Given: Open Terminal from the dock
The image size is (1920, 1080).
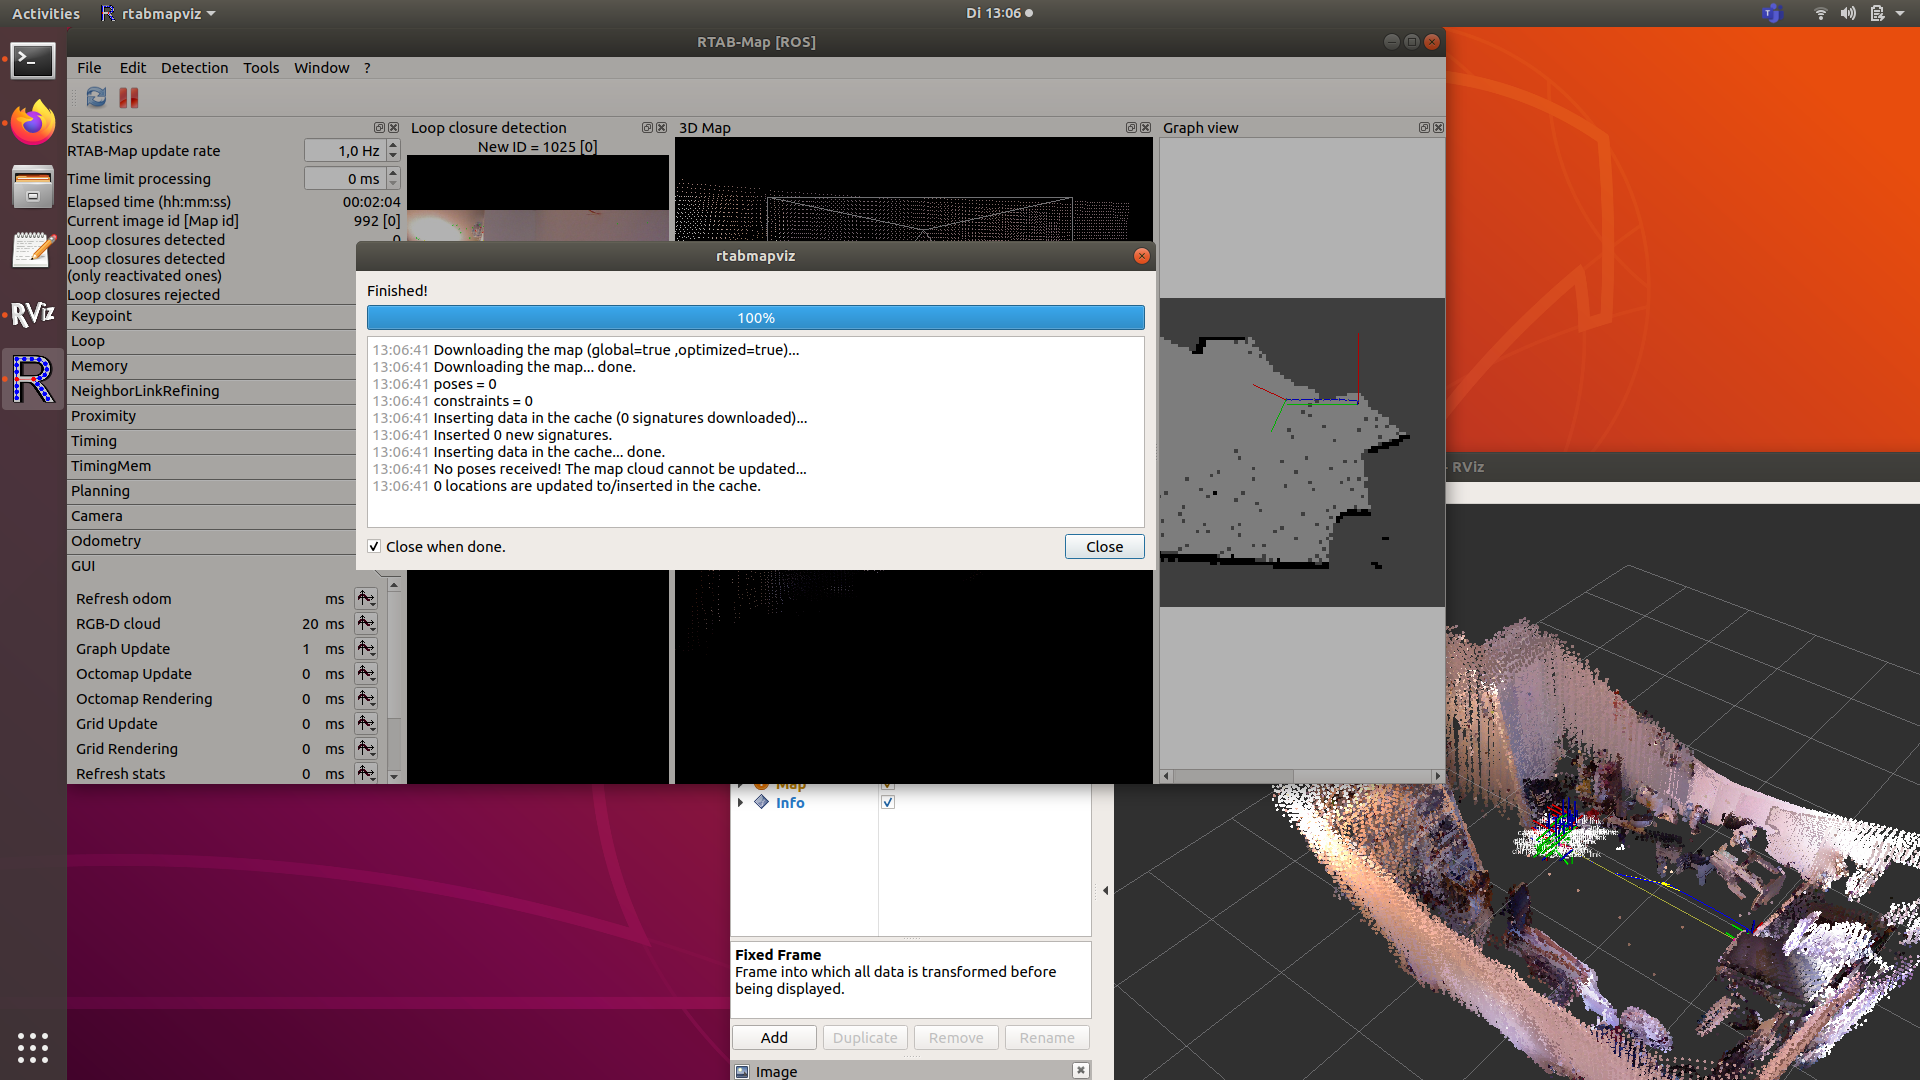Looking at the screenshot, I should pyautogui.click(x=33, y=60).
